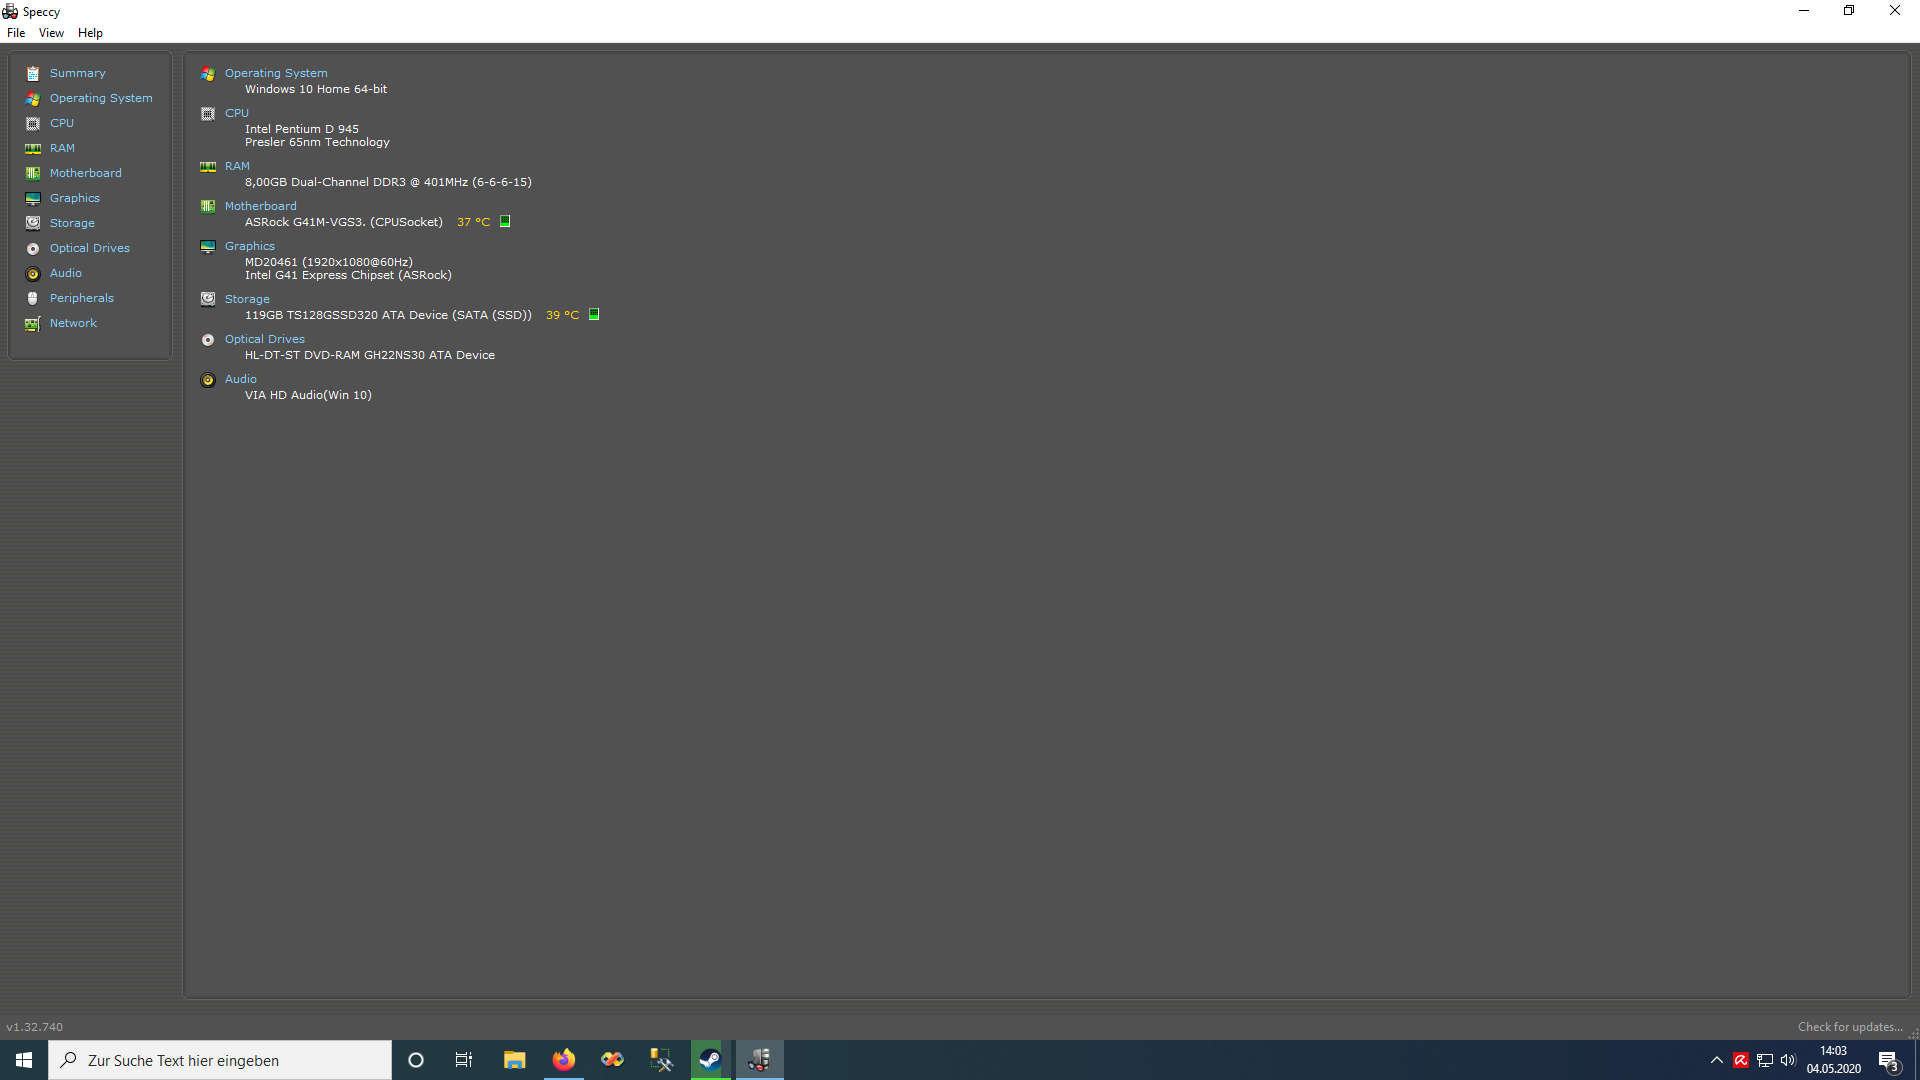Open the volume speaker in the tray
This screenshot has height=1080, width=1920.
click(1788, 1061)
